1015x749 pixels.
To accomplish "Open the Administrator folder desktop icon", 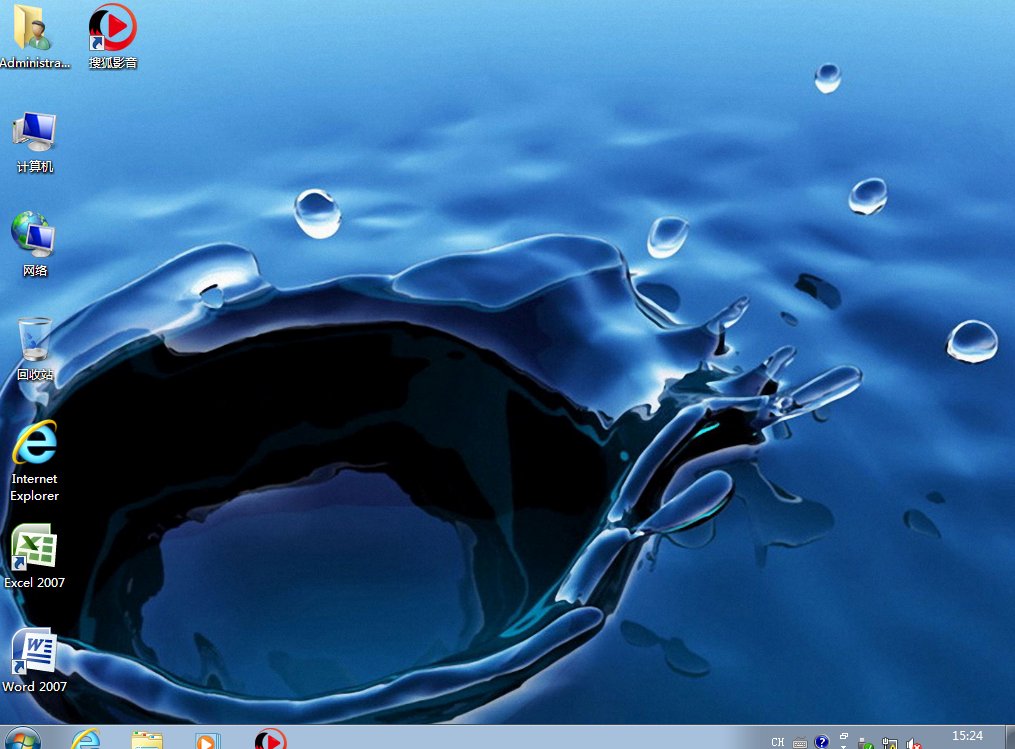I will coord(34,37).
